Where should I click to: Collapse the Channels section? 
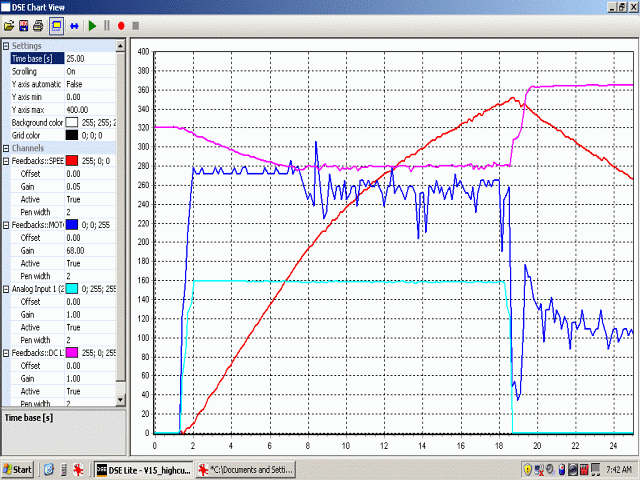coord(6,147)
